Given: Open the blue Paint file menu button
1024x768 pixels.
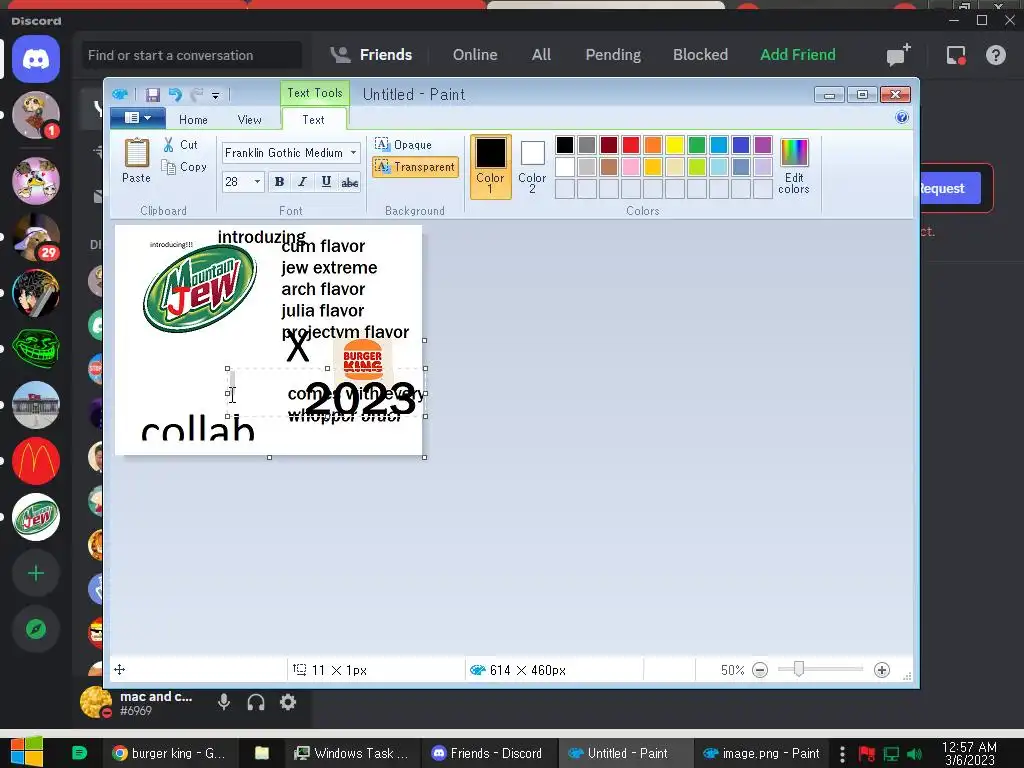Looking at the screenshot, I should point(137,118).
